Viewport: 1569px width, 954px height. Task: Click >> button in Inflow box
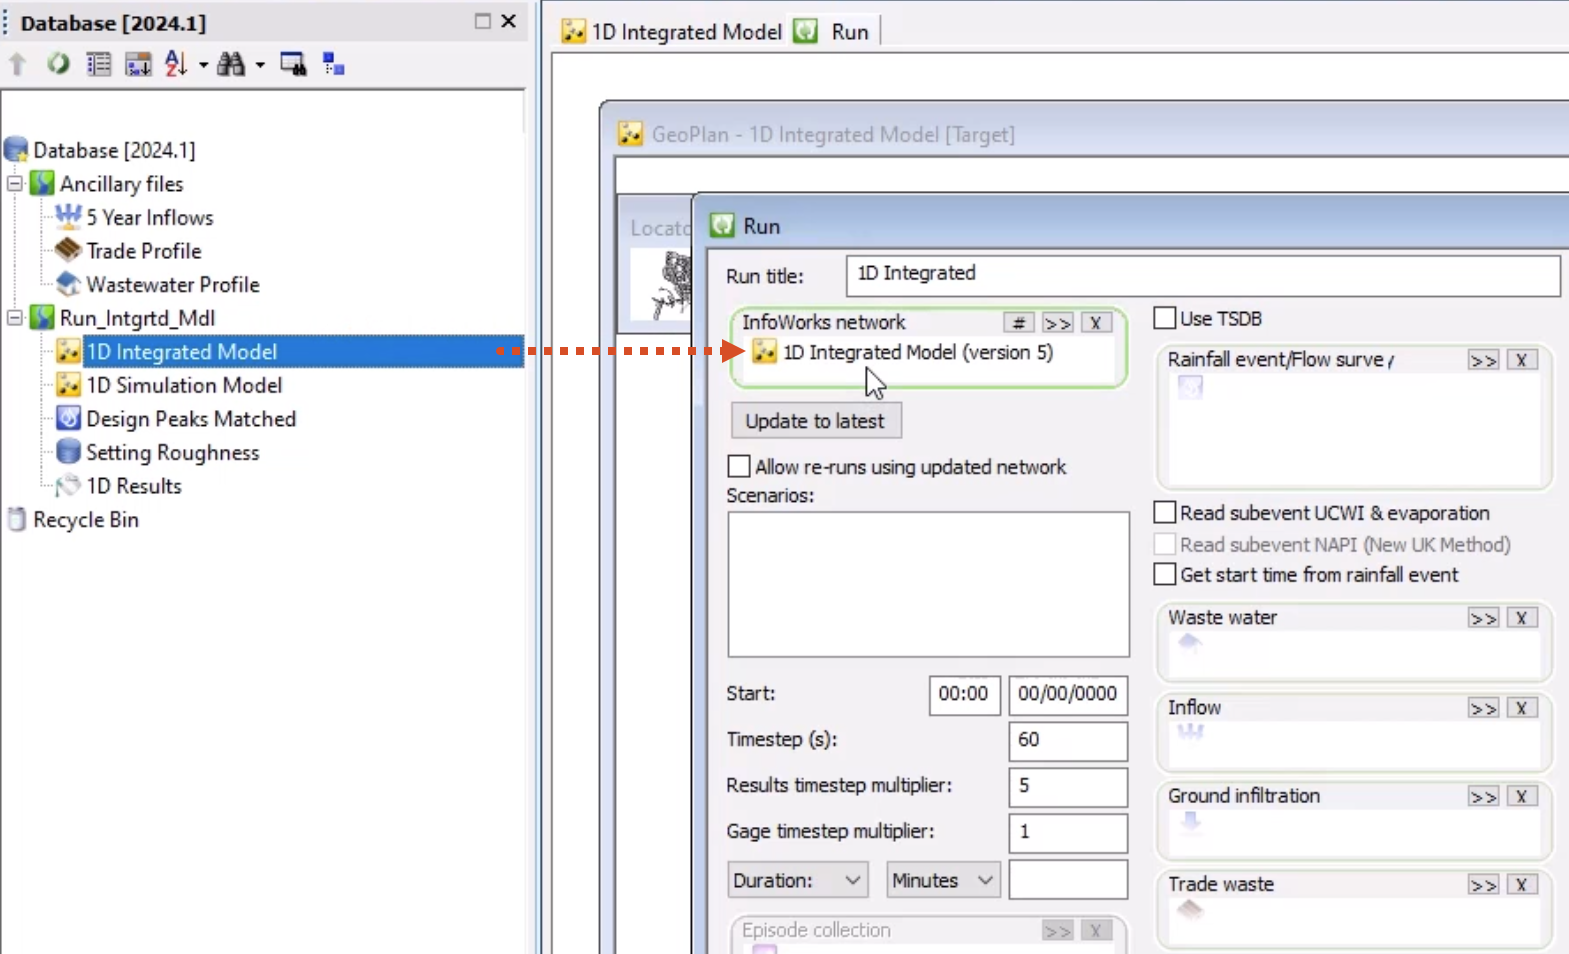pos(1483,708)
